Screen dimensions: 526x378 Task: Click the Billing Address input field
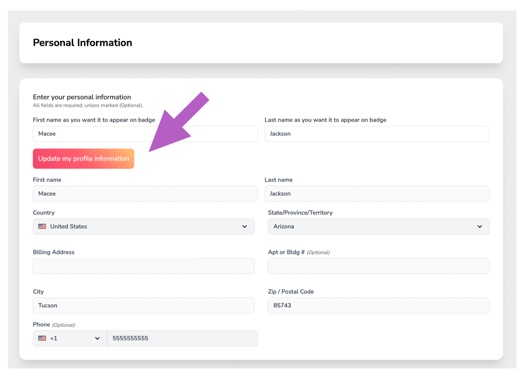click(x=144, y=266)
